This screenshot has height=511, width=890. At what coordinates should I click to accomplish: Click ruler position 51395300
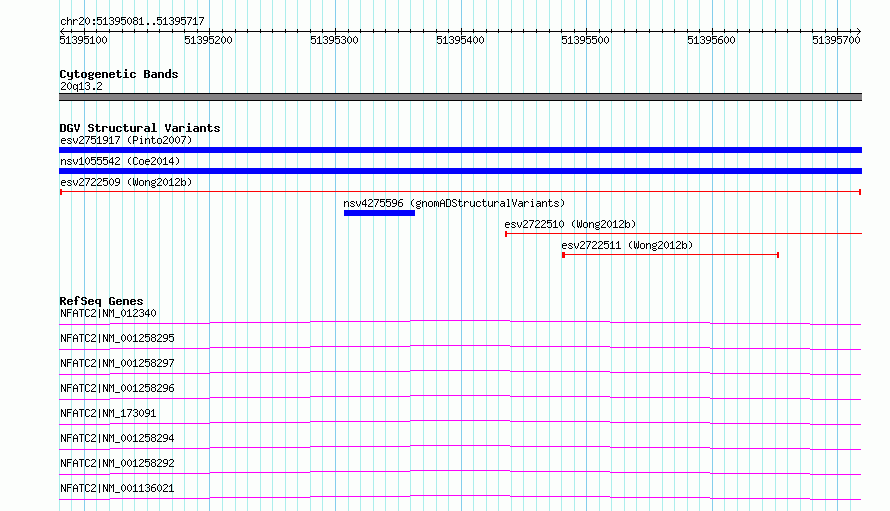334,40
